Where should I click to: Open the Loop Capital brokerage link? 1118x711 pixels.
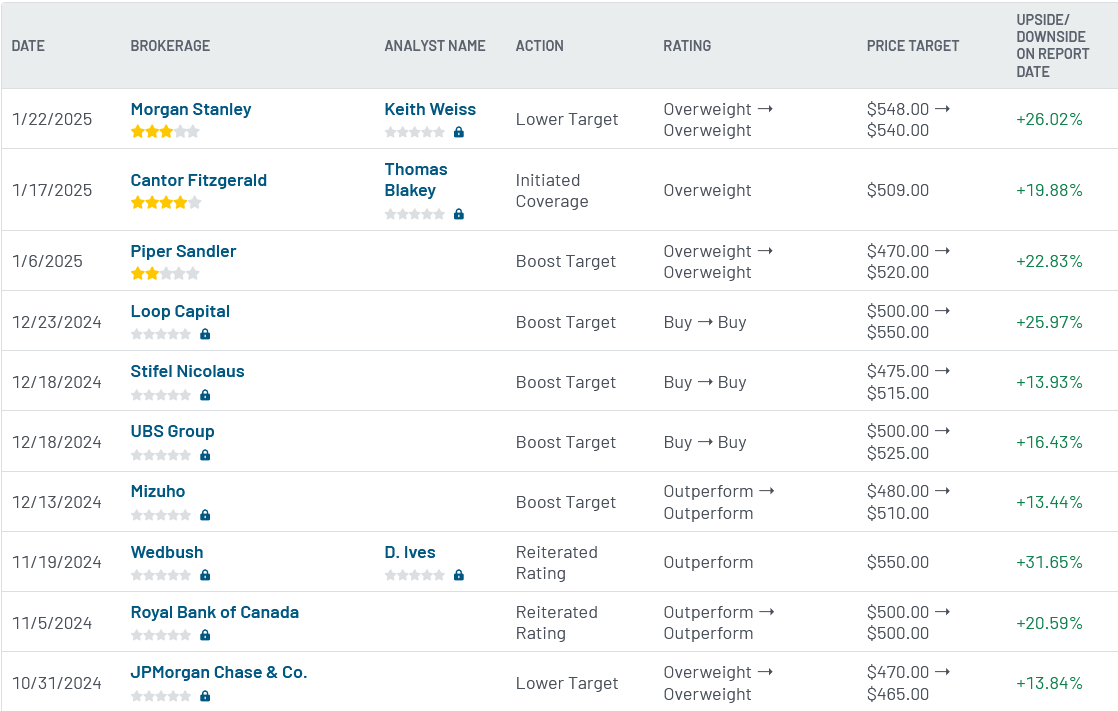(x=180, y=312)
